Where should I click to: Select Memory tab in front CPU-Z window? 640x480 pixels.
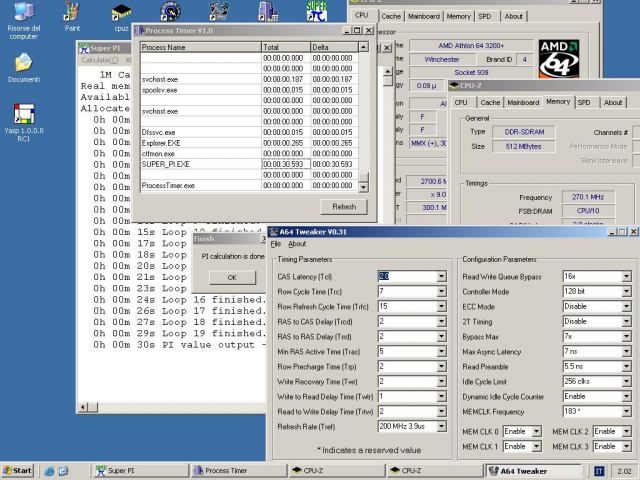[x=558, y=102]
